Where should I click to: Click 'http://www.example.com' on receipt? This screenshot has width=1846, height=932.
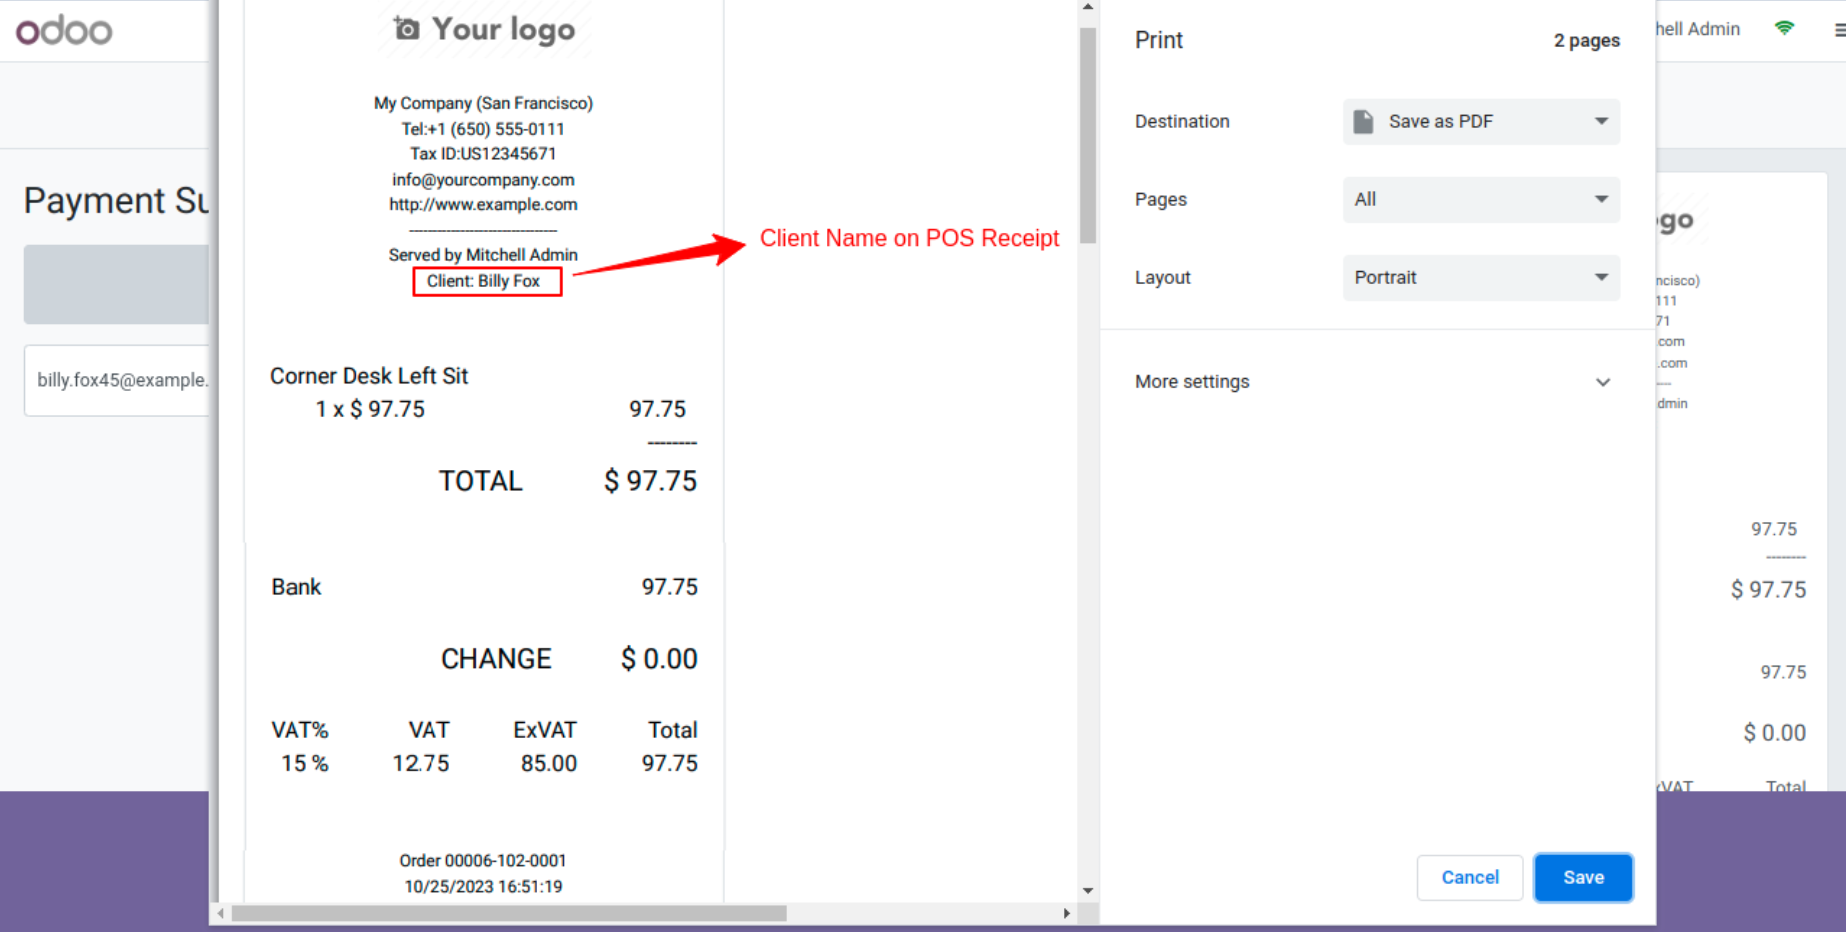point(483,205)
